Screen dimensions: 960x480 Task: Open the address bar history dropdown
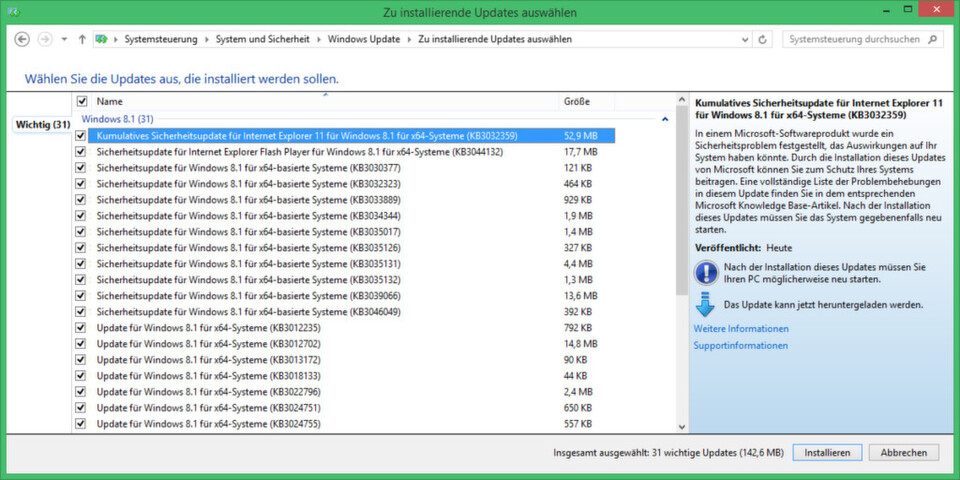(745, 39)
